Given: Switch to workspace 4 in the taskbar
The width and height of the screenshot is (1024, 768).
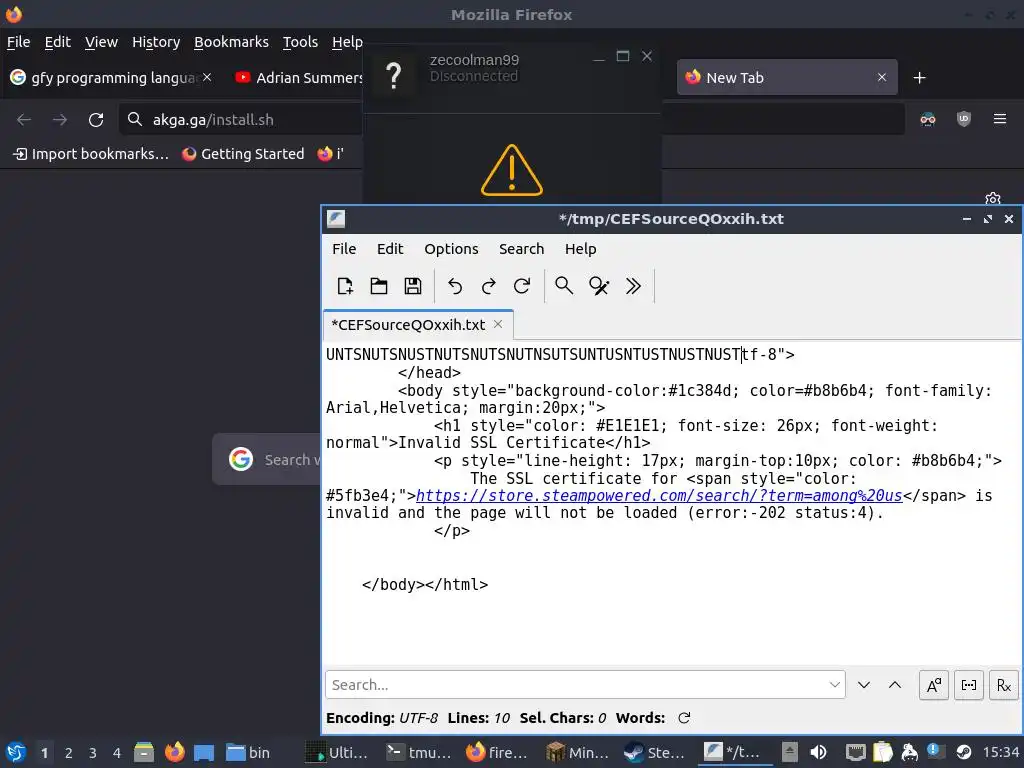Looking at the screenshot, I should coord(117,753).
